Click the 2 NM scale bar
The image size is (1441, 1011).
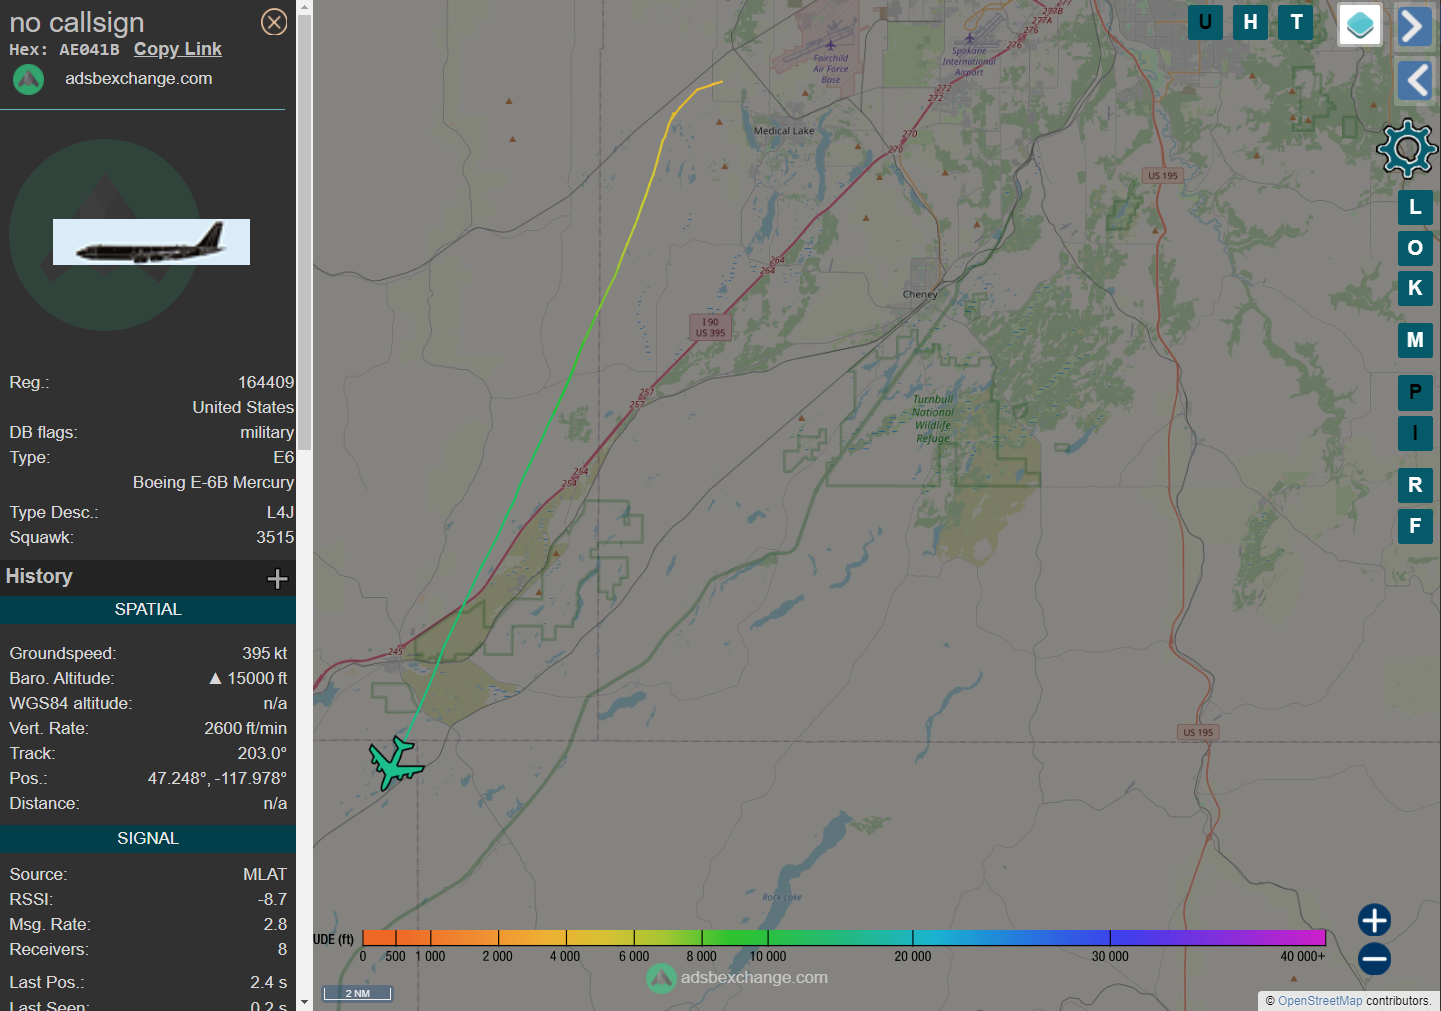coord(357,993)
